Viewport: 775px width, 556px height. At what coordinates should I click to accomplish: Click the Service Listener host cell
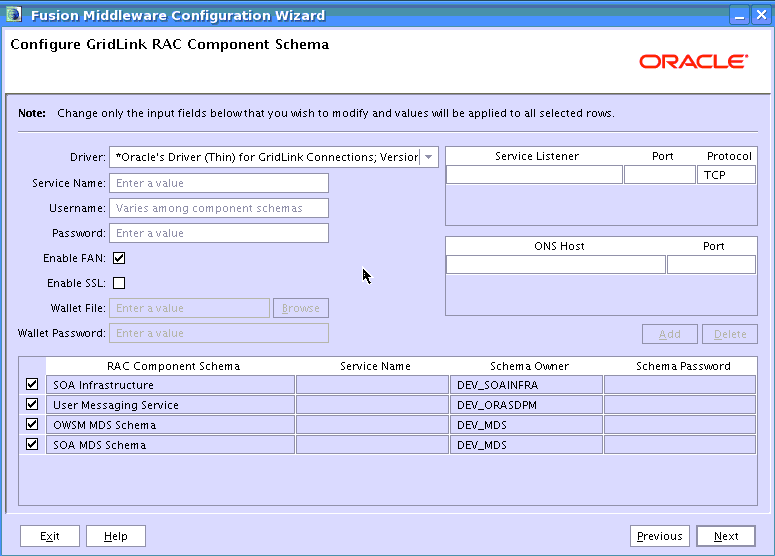tap(534, 175)
